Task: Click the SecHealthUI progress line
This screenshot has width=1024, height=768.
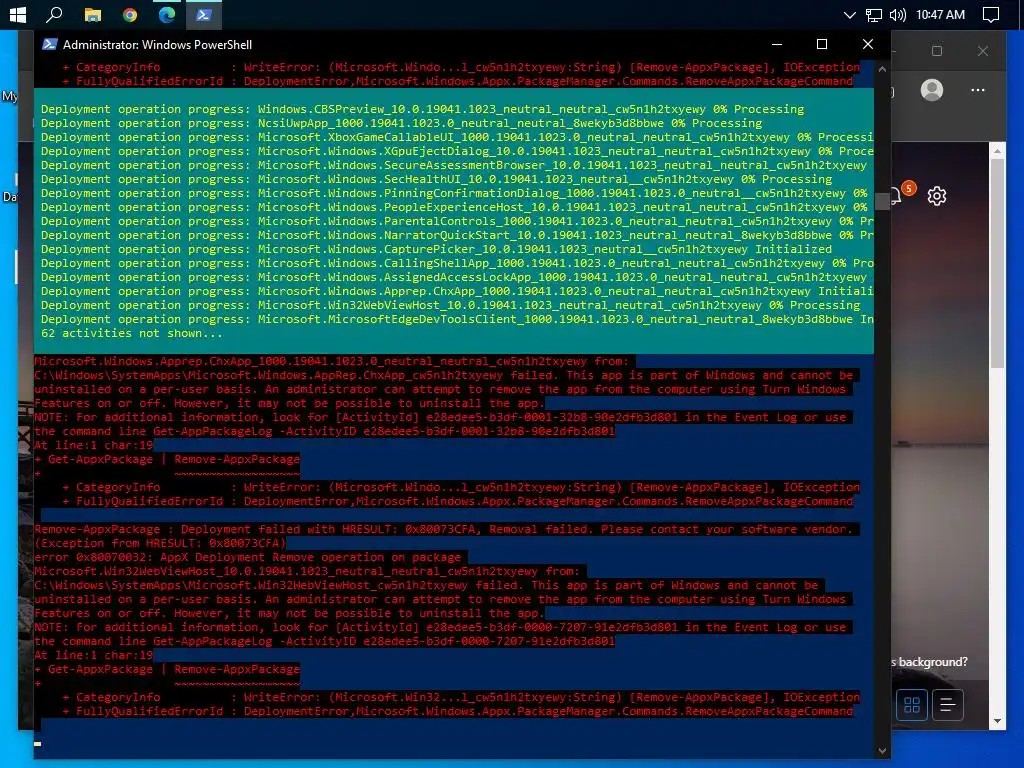Action: [436, 179]
